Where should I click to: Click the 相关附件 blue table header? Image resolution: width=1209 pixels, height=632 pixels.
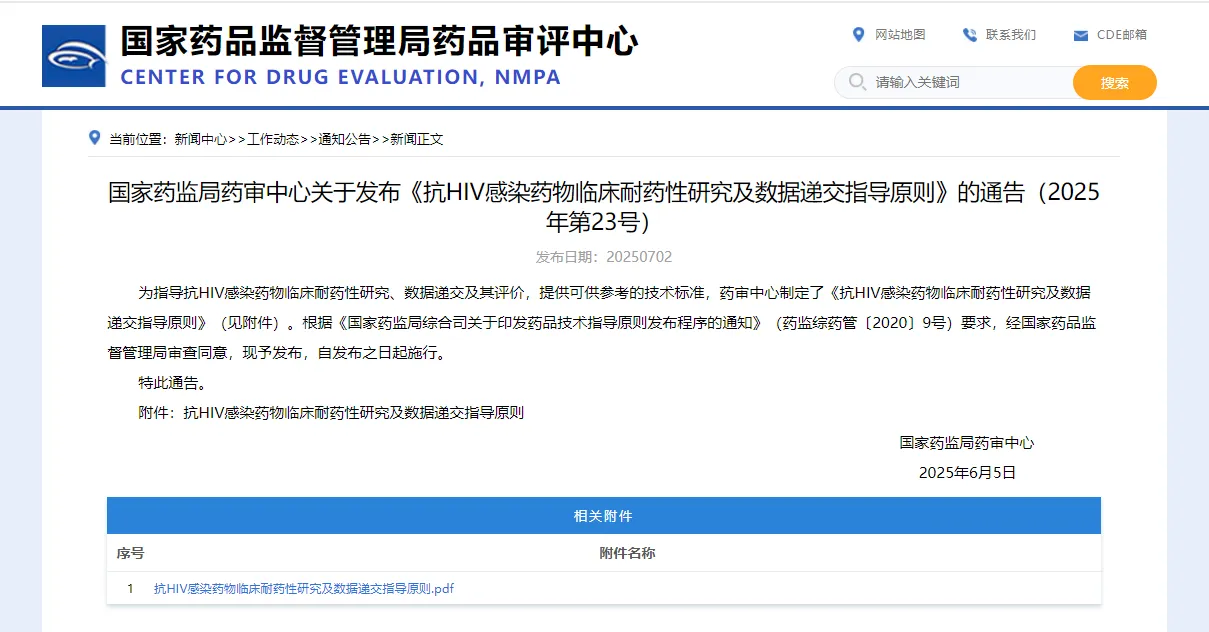point(603,516)
